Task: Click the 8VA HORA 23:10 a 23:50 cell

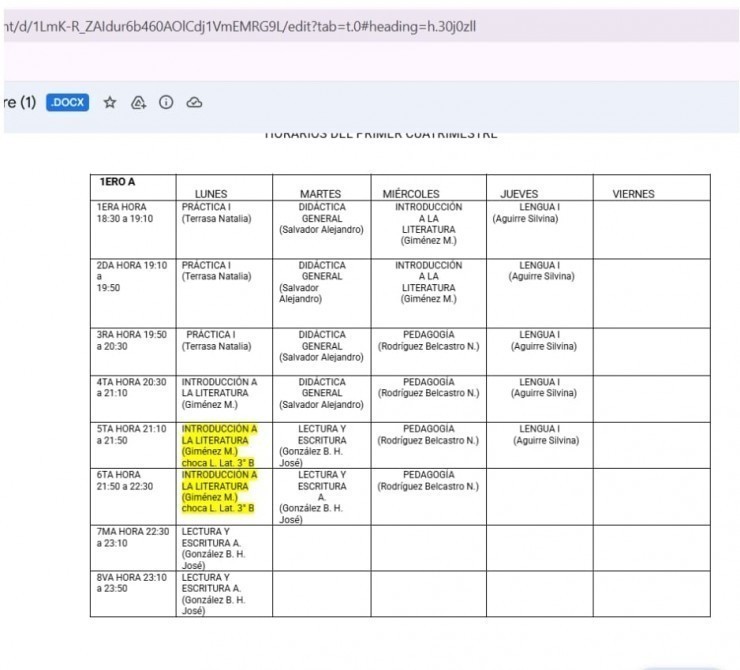Action: coord(132,583)
